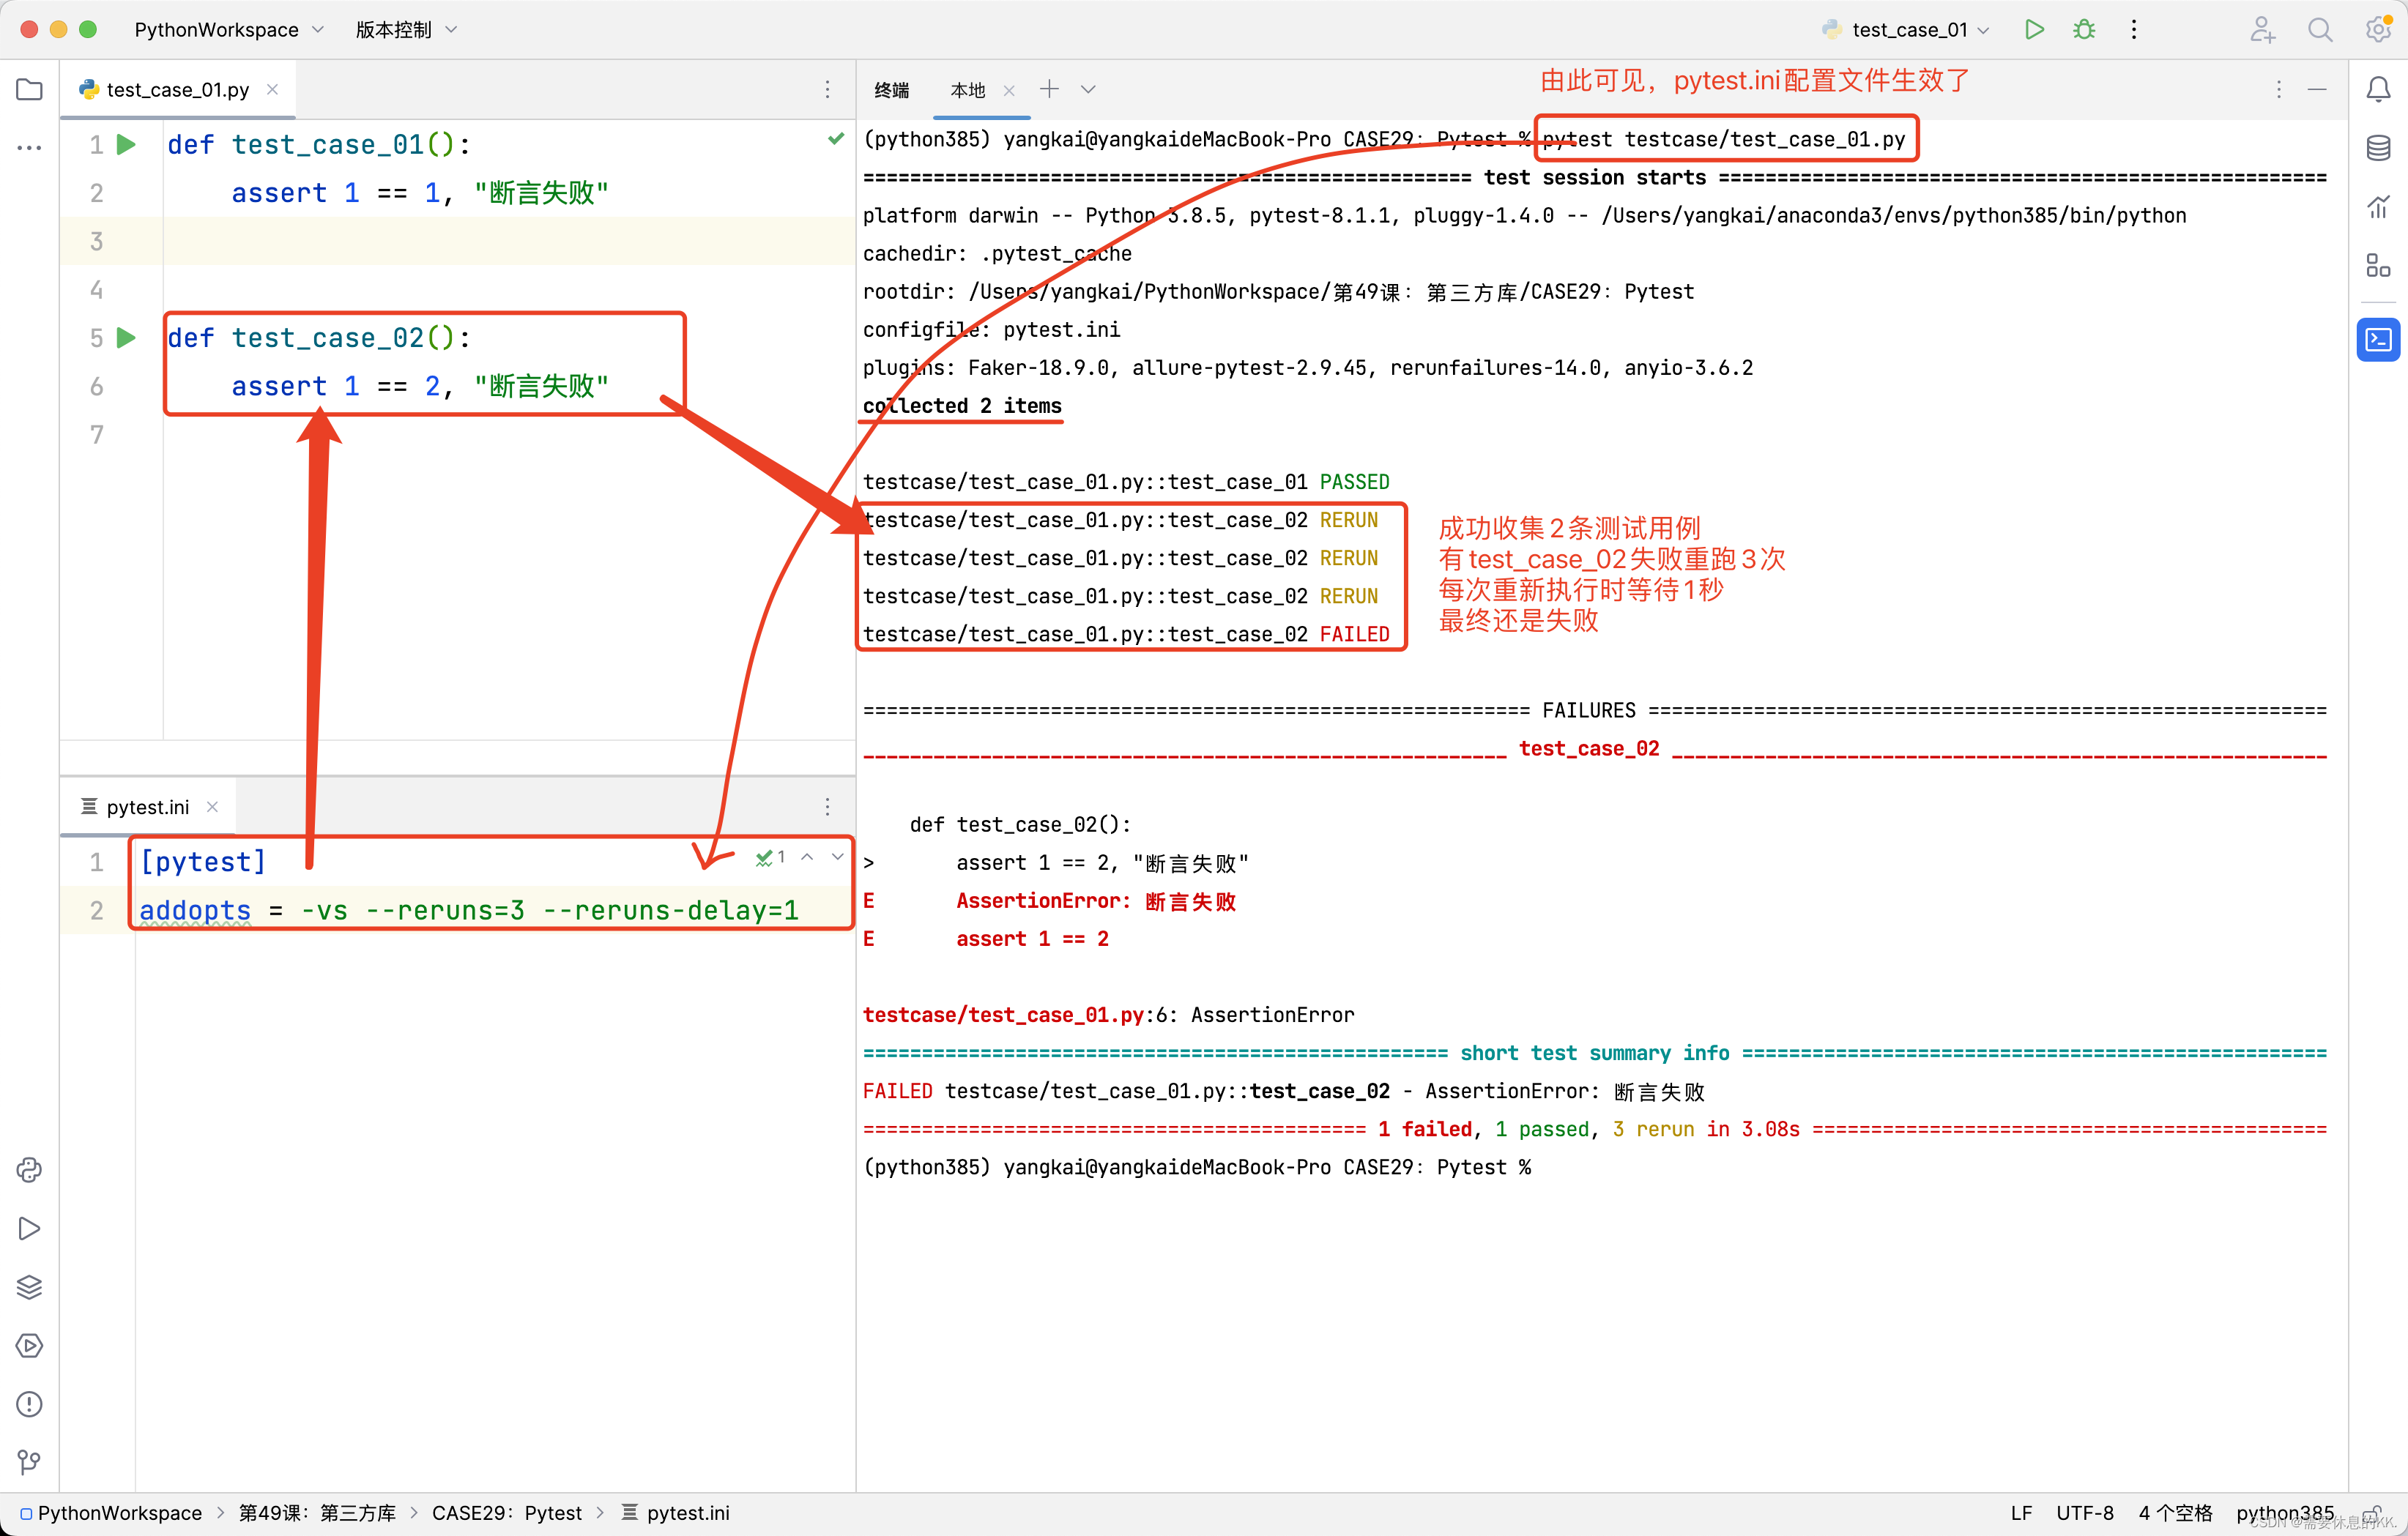Click the 'collected 2 items' terminal line
Image resolution: width=2408 pixels, height=1536 pixels.
[x=962, y=405]
